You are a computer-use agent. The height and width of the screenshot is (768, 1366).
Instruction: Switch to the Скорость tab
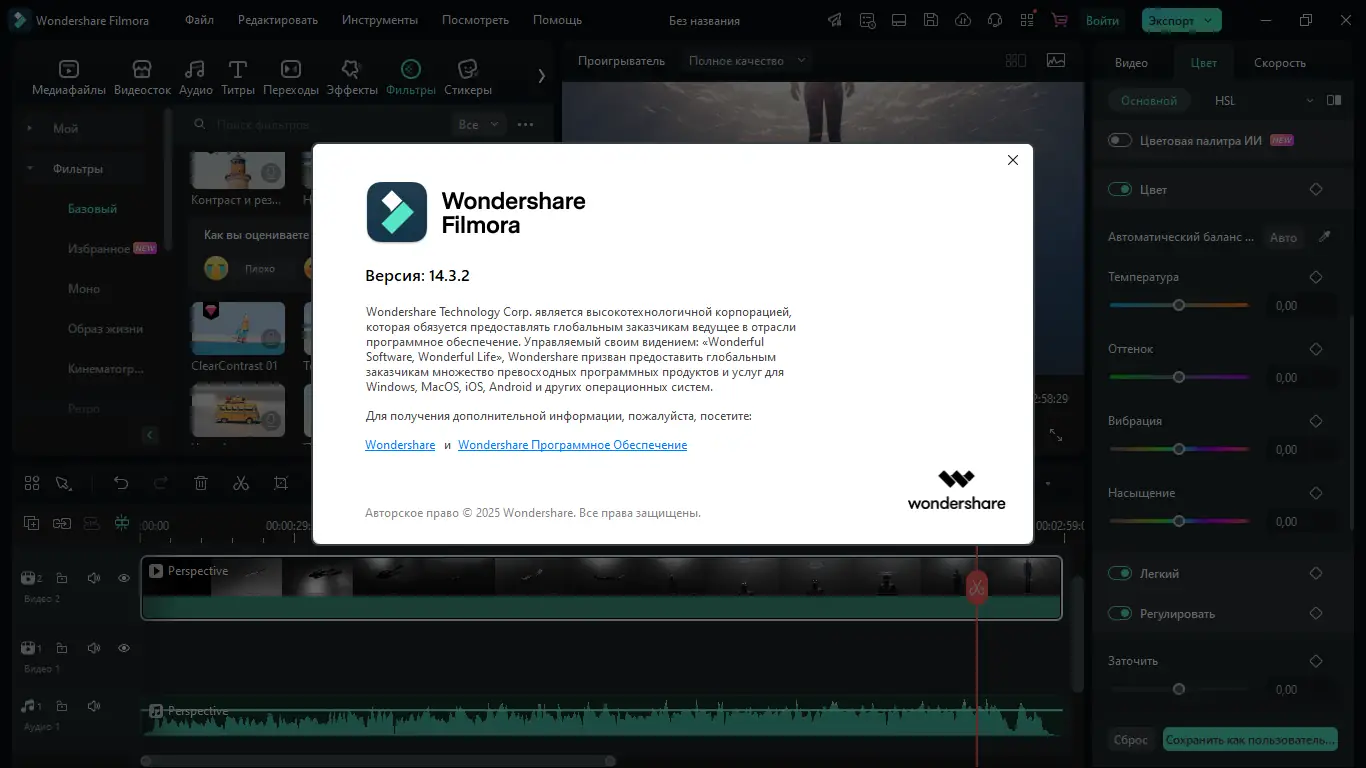pyautogui.click(x=1280, y=62)
